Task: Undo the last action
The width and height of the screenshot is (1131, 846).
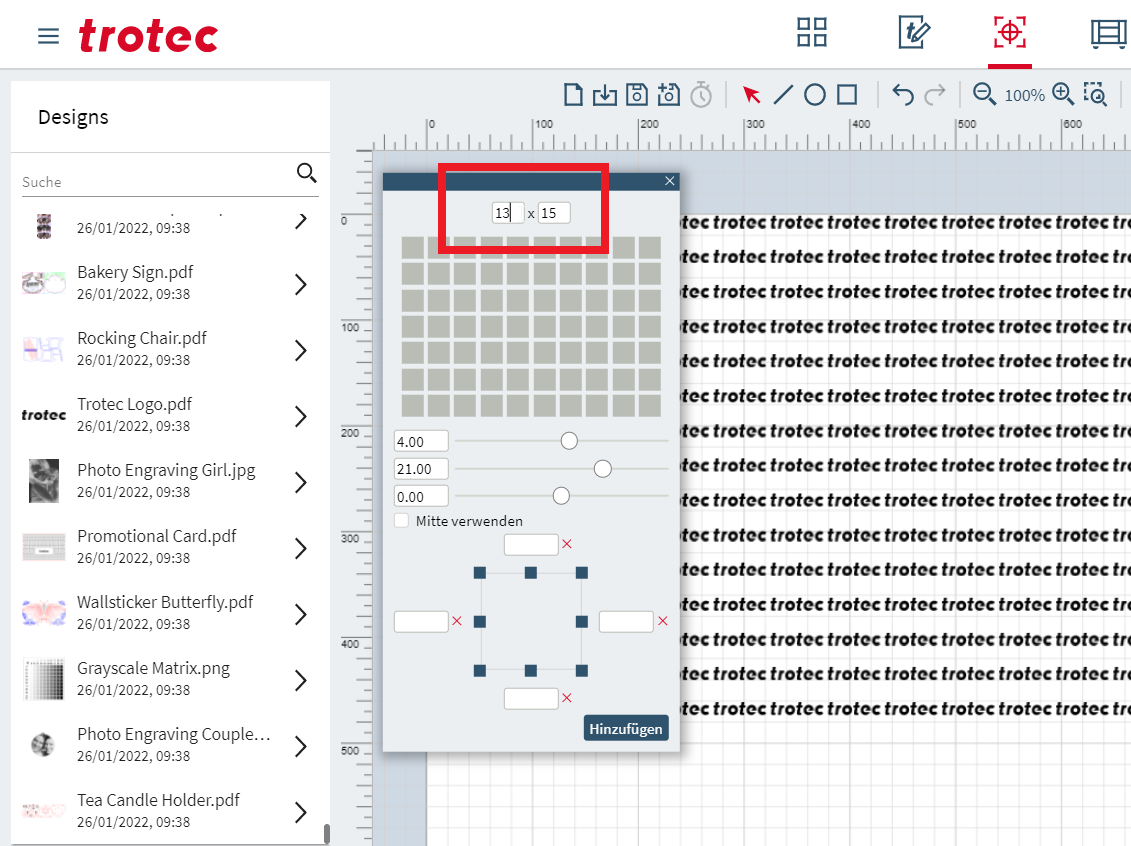Action: [x=903, y=95]
